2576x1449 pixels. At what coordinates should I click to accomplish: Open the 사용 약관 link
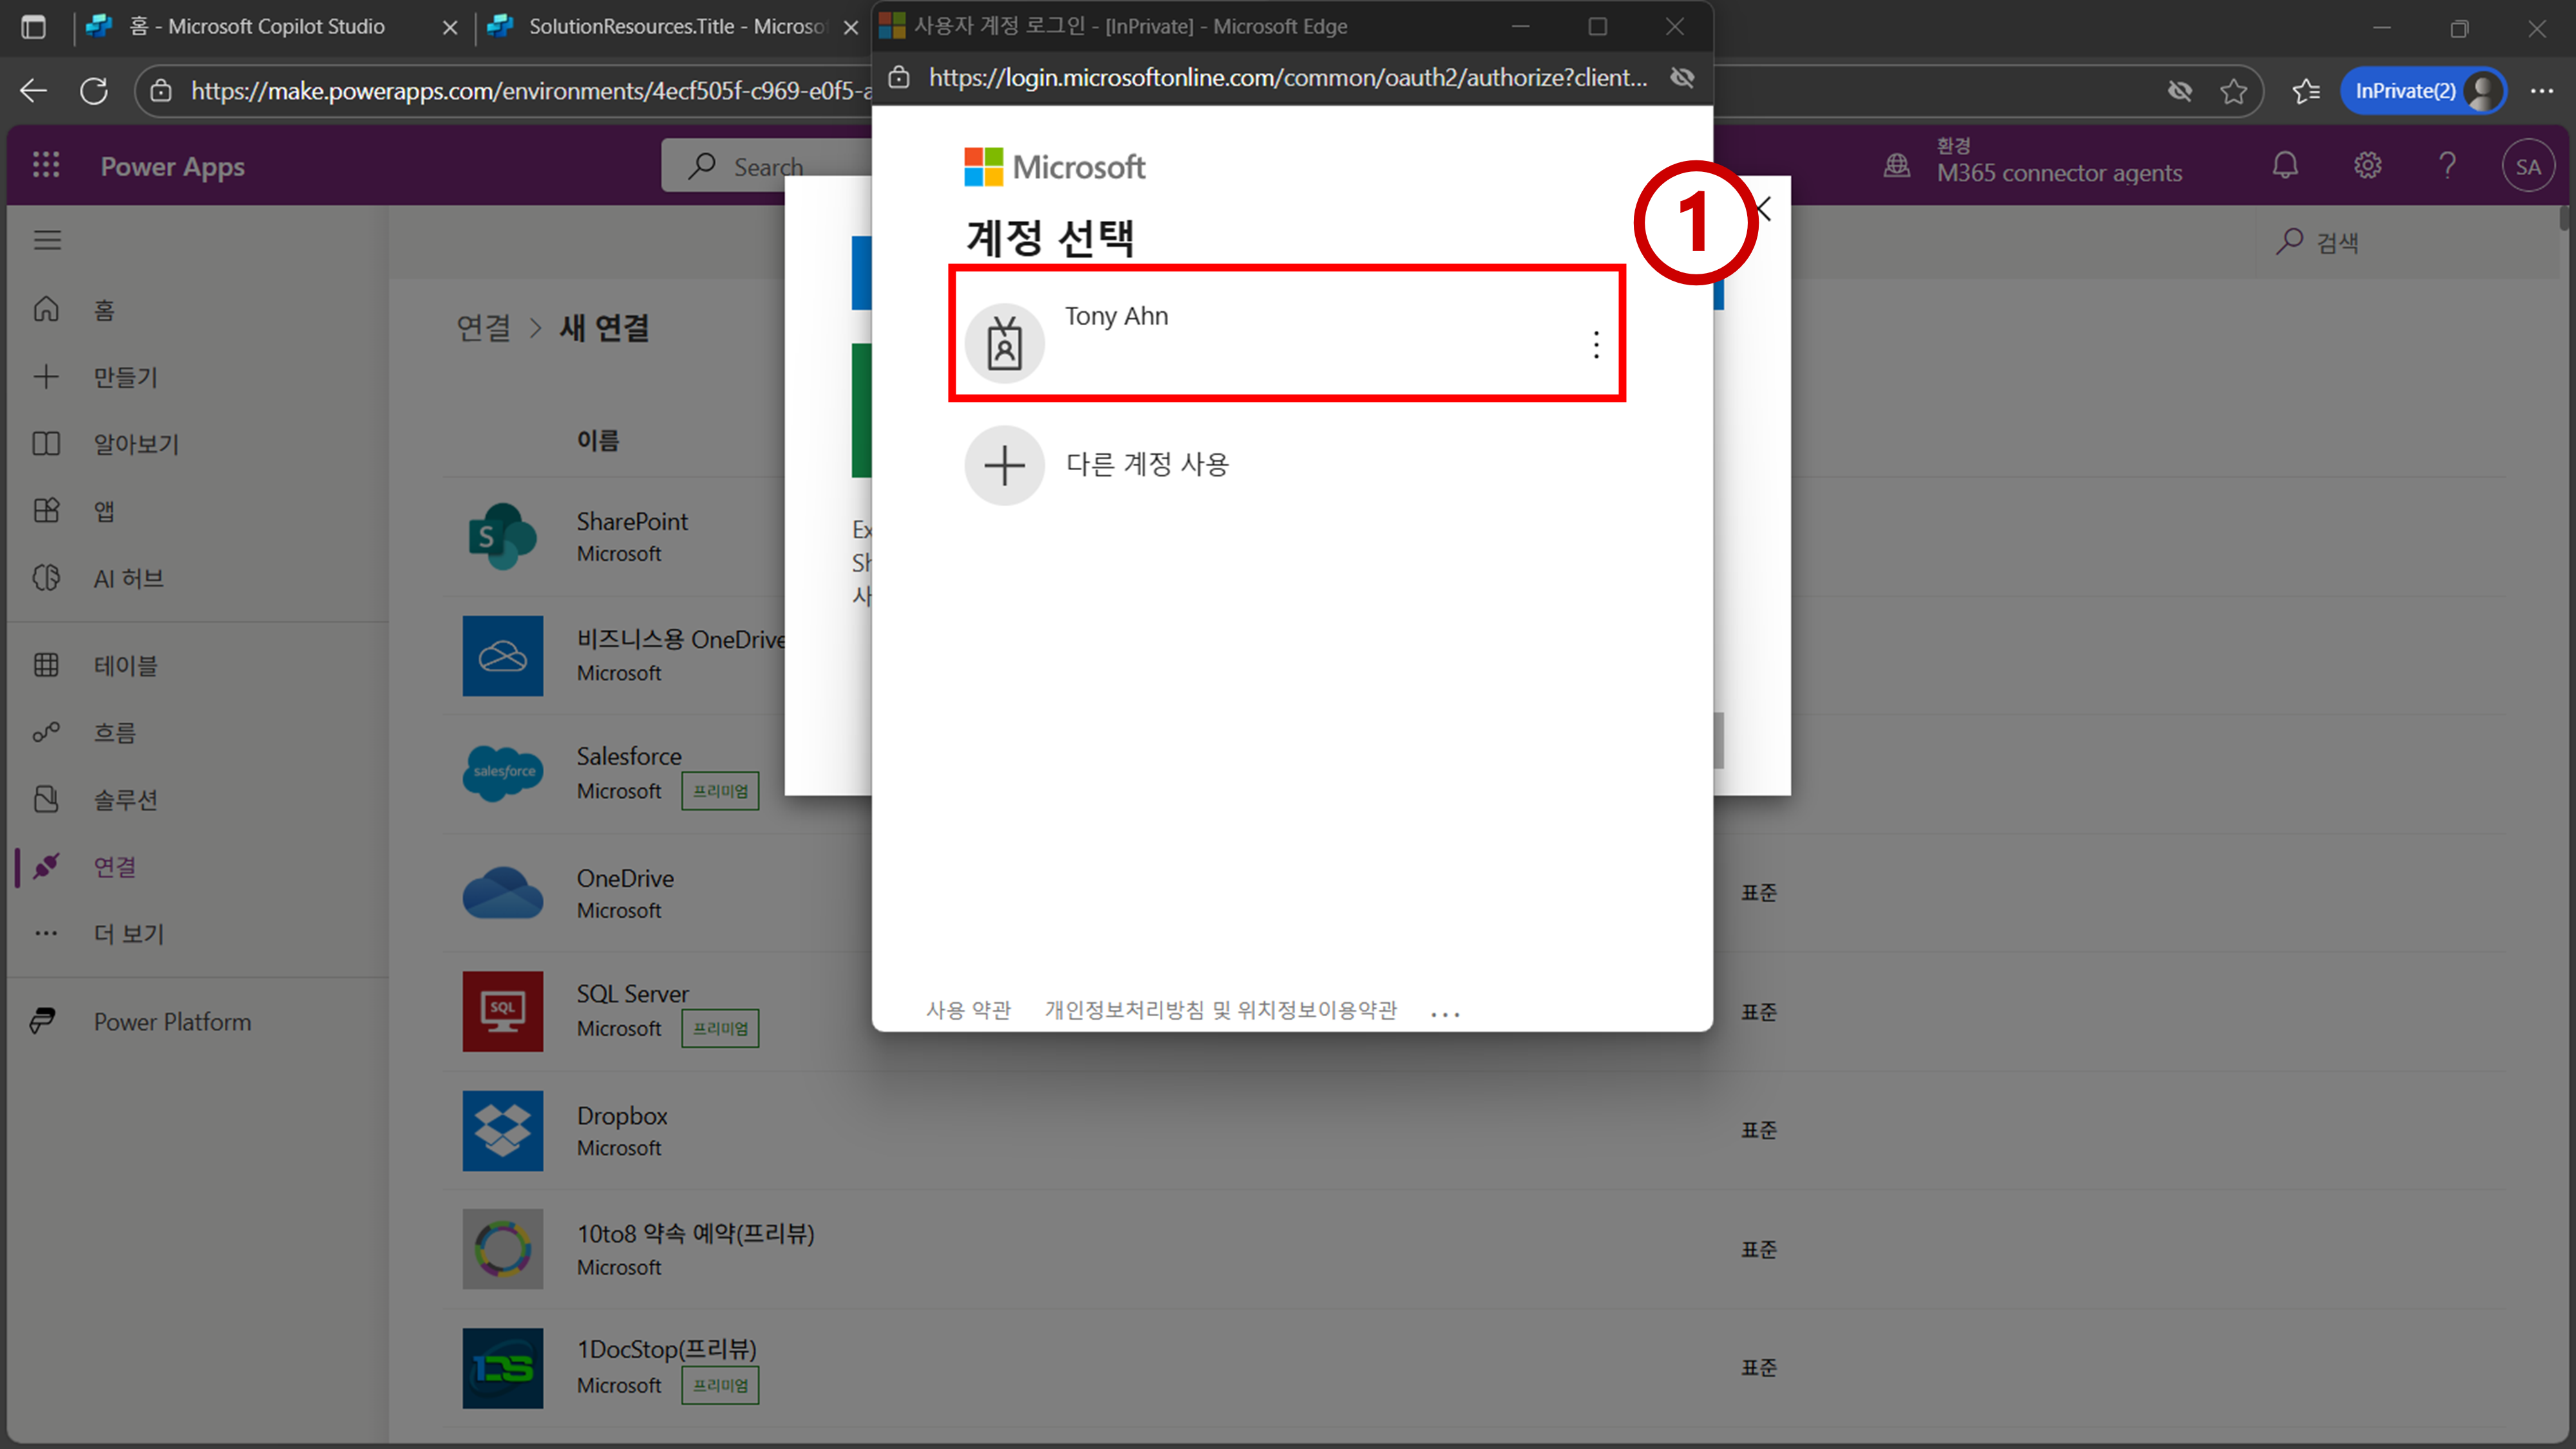tap(968, 1010)
